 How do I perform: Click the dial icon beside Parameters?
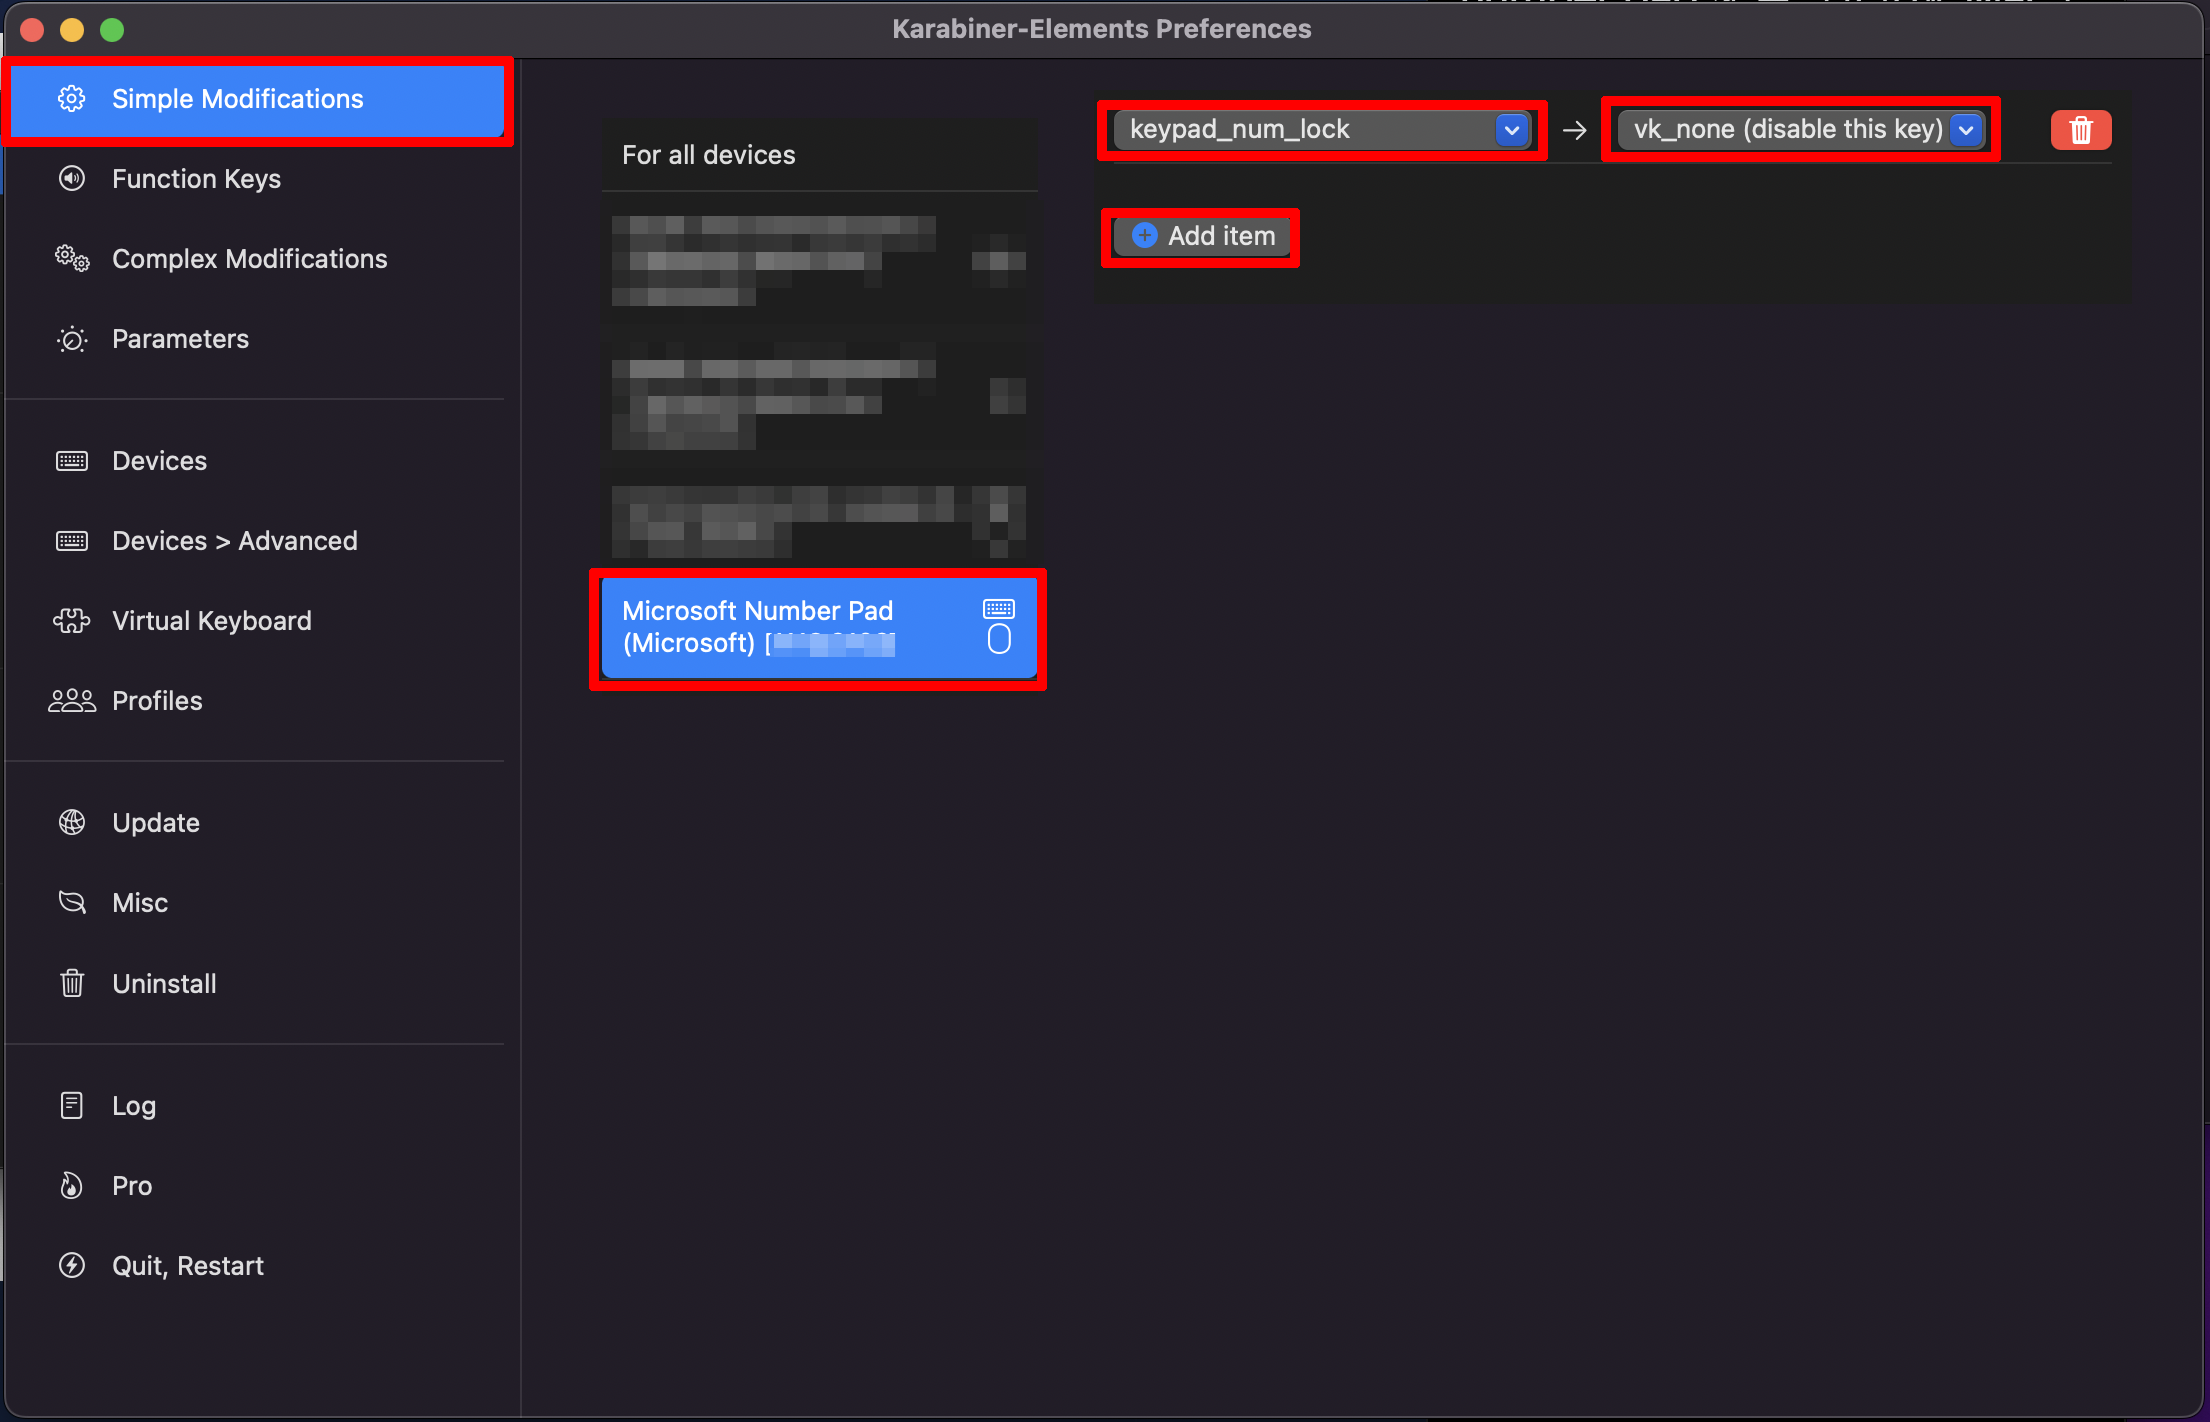click(72, 339)
